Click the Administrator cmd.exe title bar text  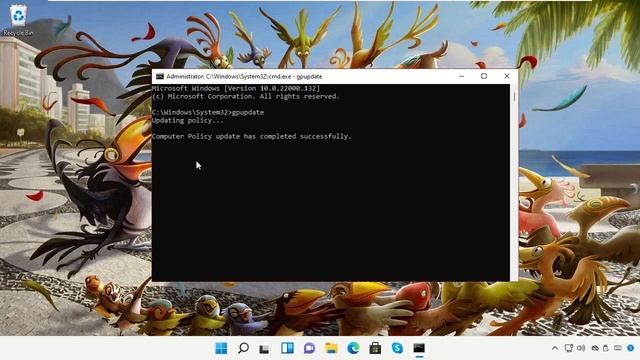(244, 76)
